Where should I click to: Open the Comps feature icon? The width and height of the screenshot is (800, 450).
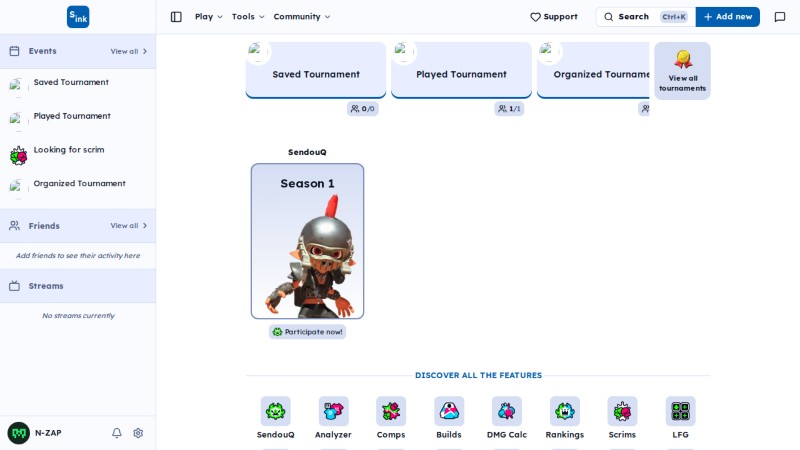[391, 411]
